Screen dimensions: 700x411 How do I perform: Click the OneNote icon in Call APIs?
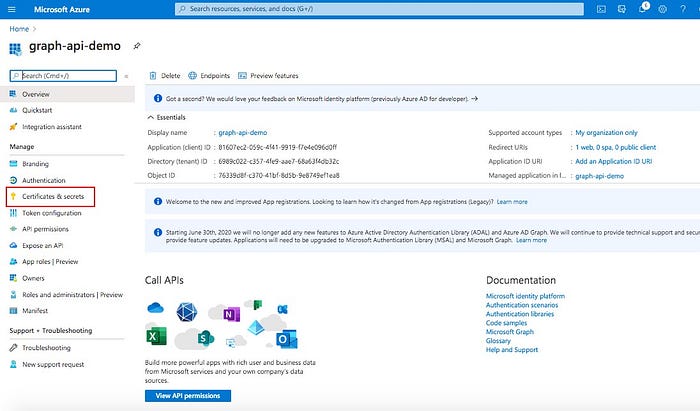[232, 314]
